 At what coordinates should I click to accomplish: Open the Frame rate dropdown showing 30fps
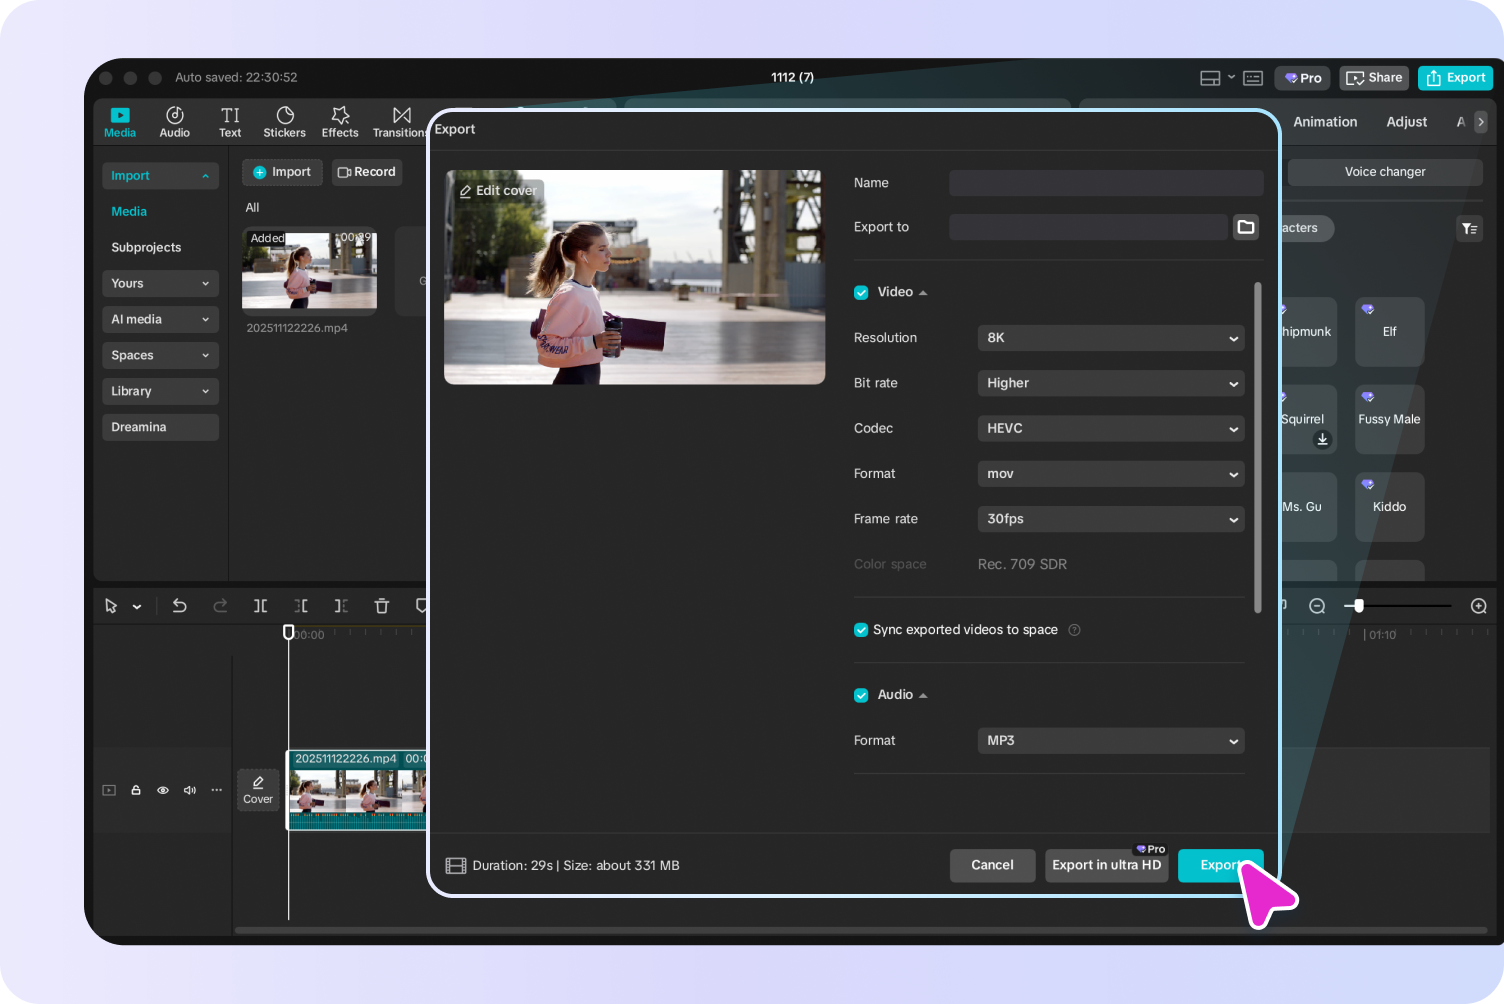coord(1110,519)
